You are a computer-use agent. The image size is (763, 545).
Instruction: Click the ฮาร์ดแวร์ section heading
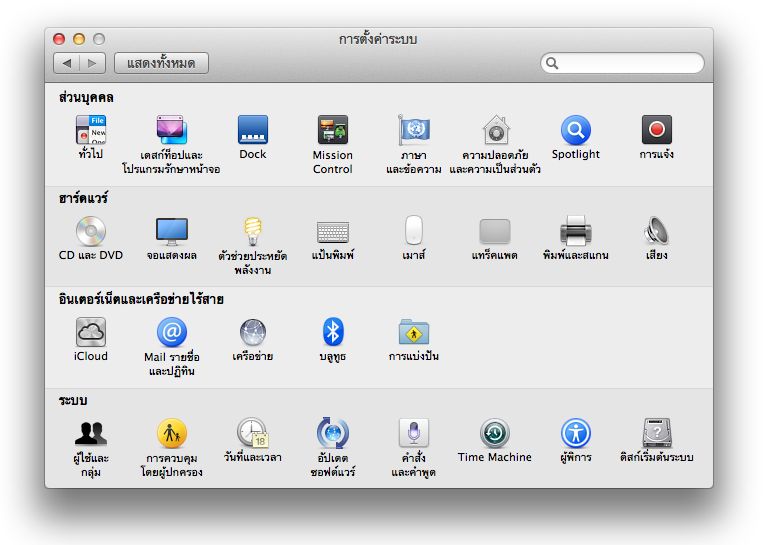[83, 198]
